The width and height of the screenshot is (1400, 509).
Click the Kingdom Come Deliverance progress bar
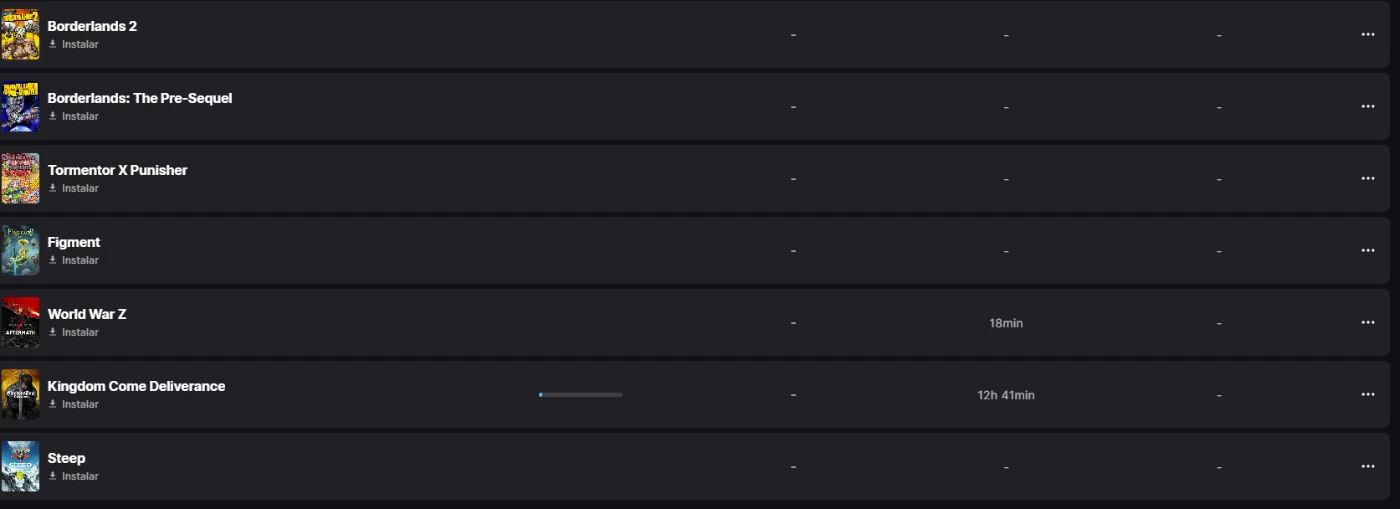point(580,395)
